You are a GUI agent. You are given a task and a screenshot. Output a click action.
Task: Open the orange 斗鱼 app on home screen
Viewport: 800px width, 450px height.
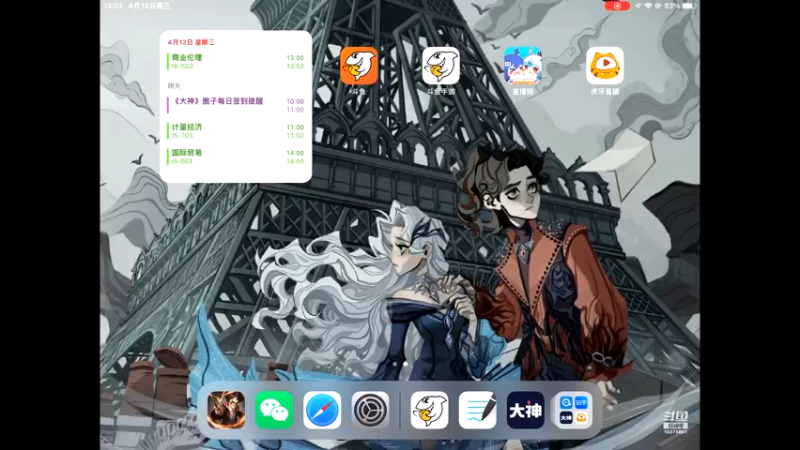(x=359, y=66)
